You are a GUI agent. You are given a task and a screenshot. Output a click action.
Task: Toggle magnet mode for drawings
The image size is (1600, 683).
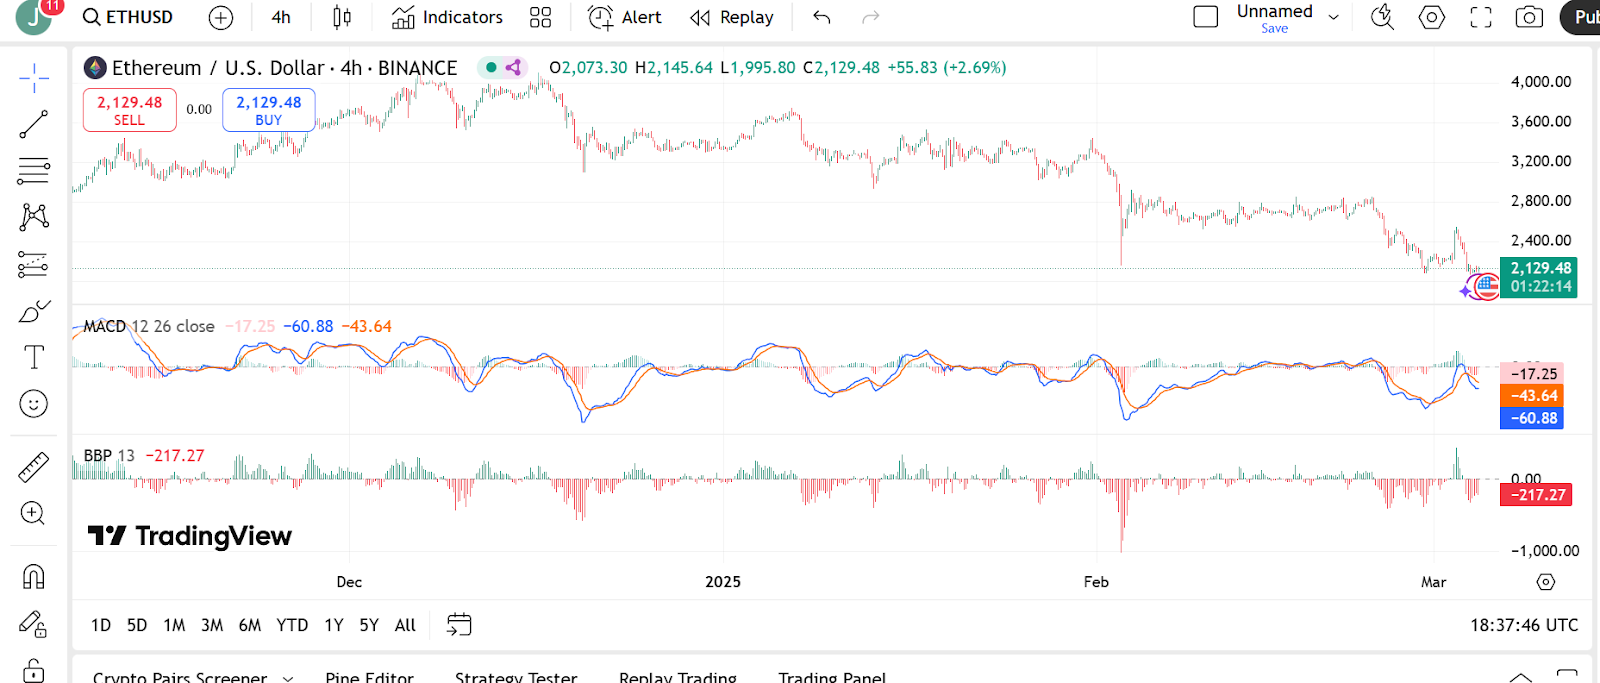click(34, 577)
